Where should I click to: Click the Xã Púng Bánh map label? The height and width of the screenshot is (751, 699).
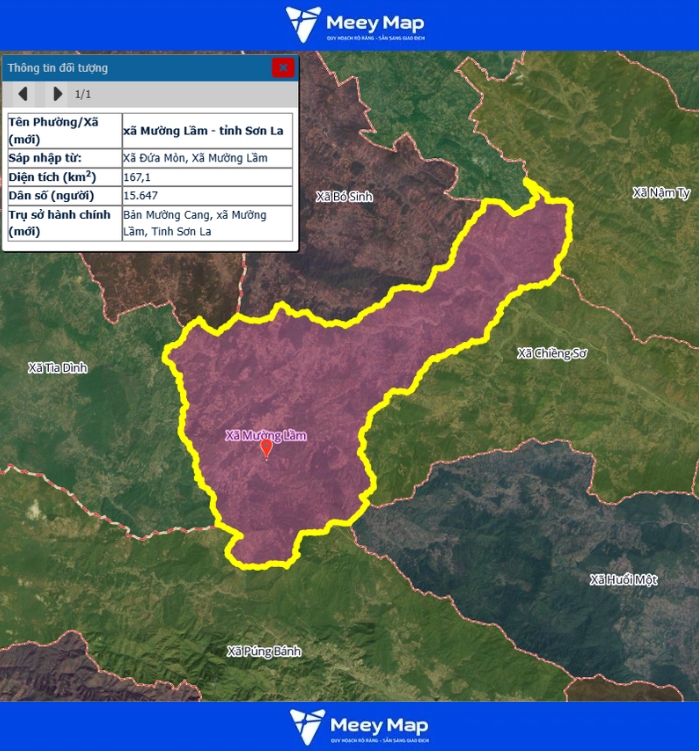click(x=264, y=652)
